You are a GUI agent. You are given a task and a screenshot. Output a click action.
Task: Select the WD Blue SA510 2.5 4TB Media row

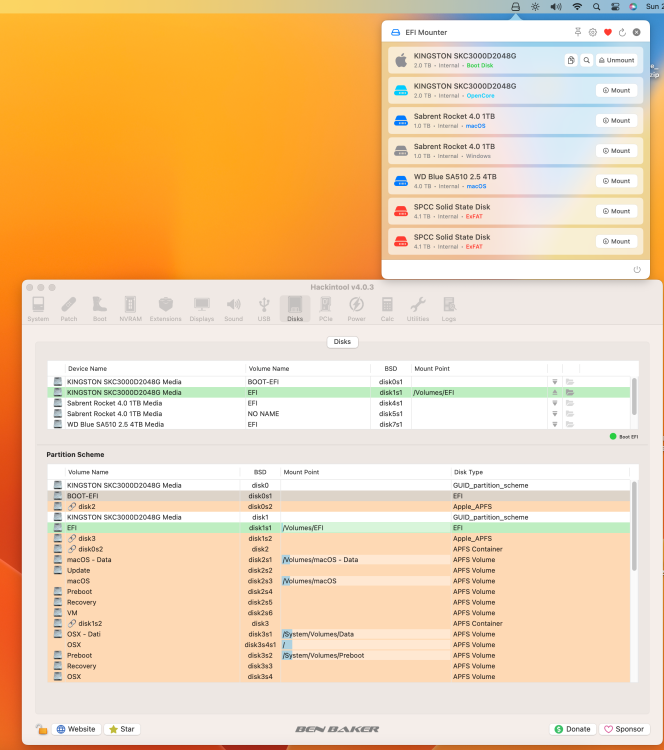pos(339,424)
